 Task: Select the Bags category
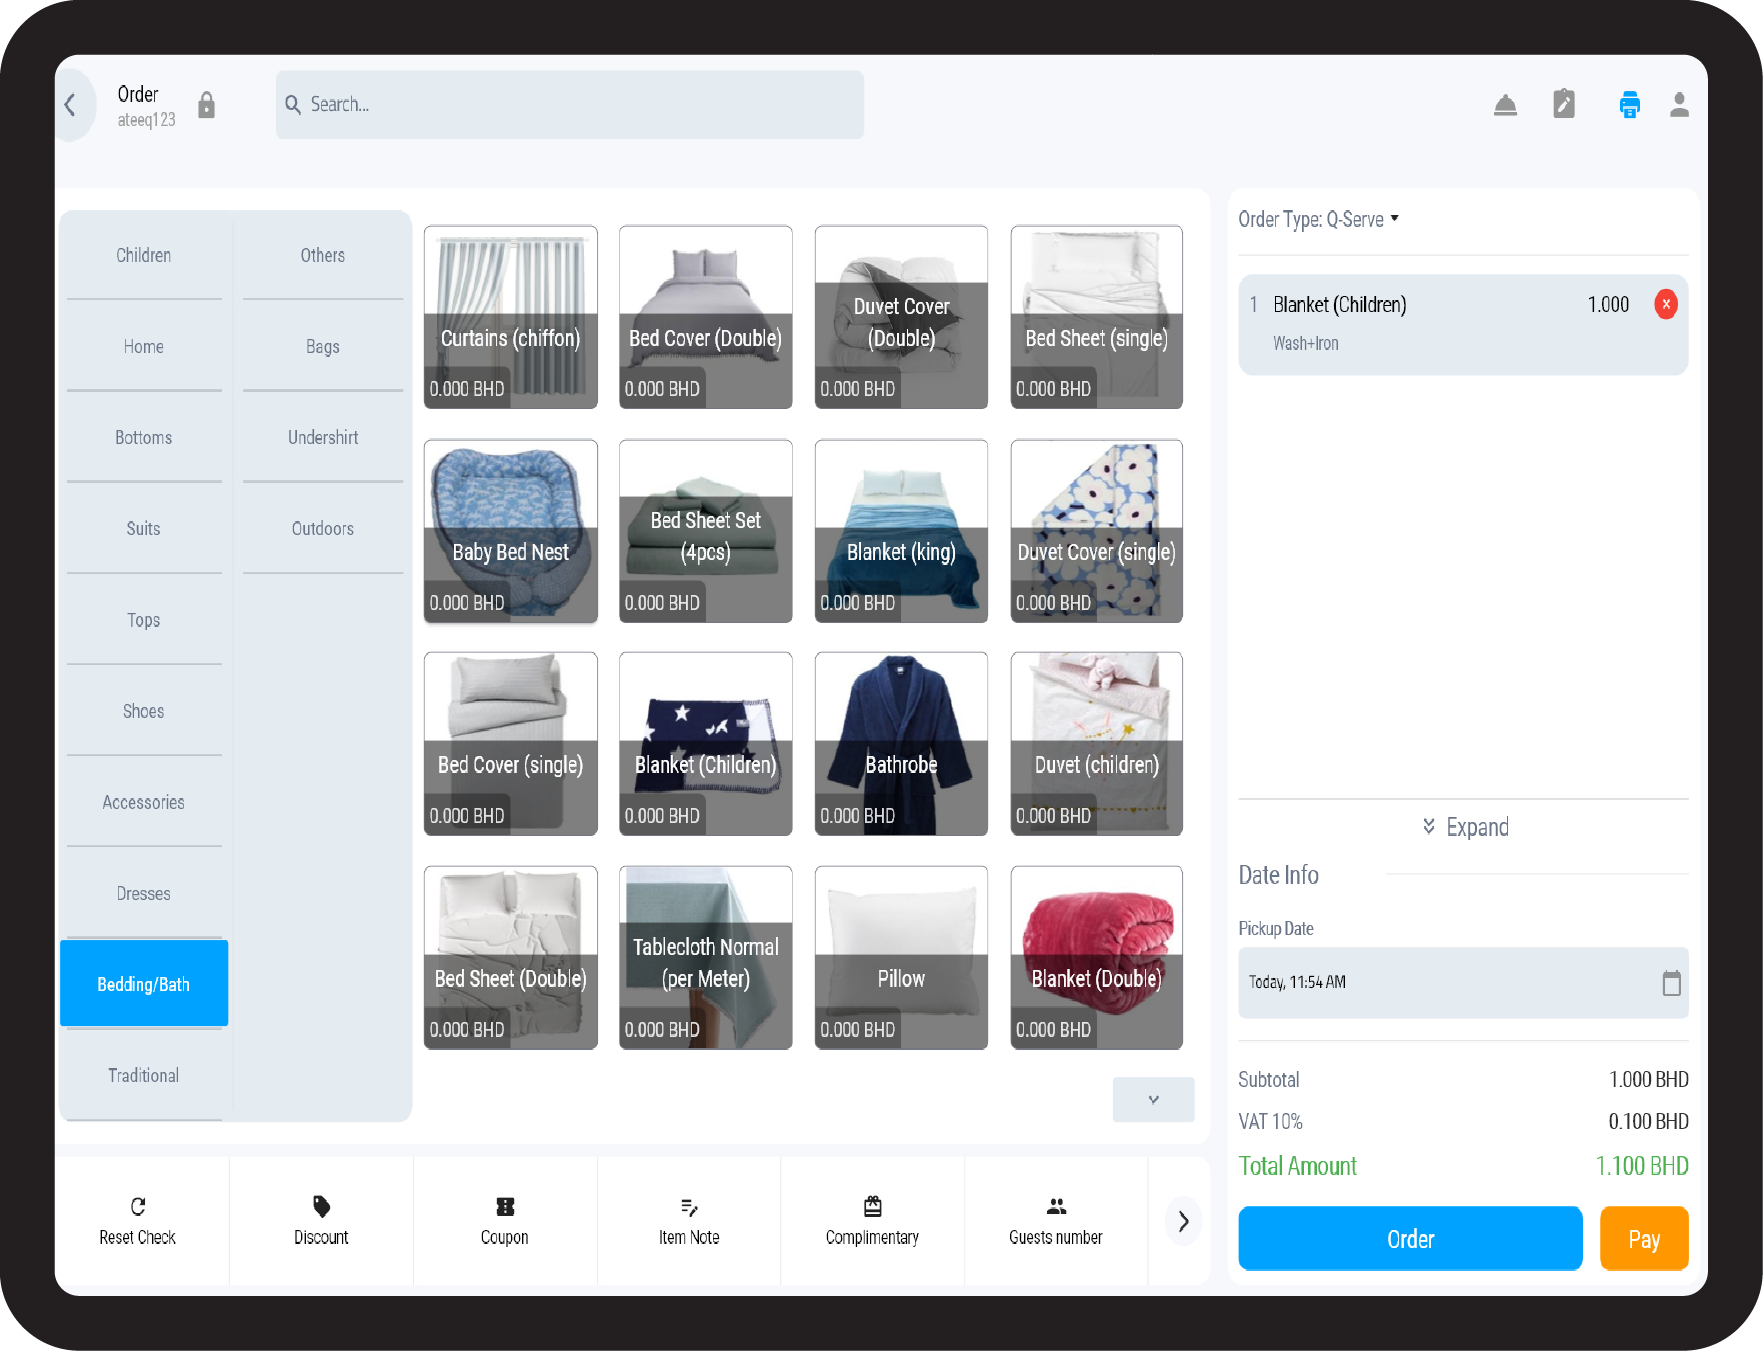pyautogui.click(x=323, y=346)
